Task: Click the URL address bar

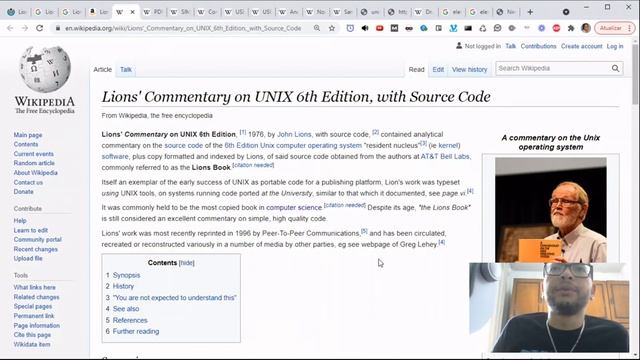Action: 183,28
